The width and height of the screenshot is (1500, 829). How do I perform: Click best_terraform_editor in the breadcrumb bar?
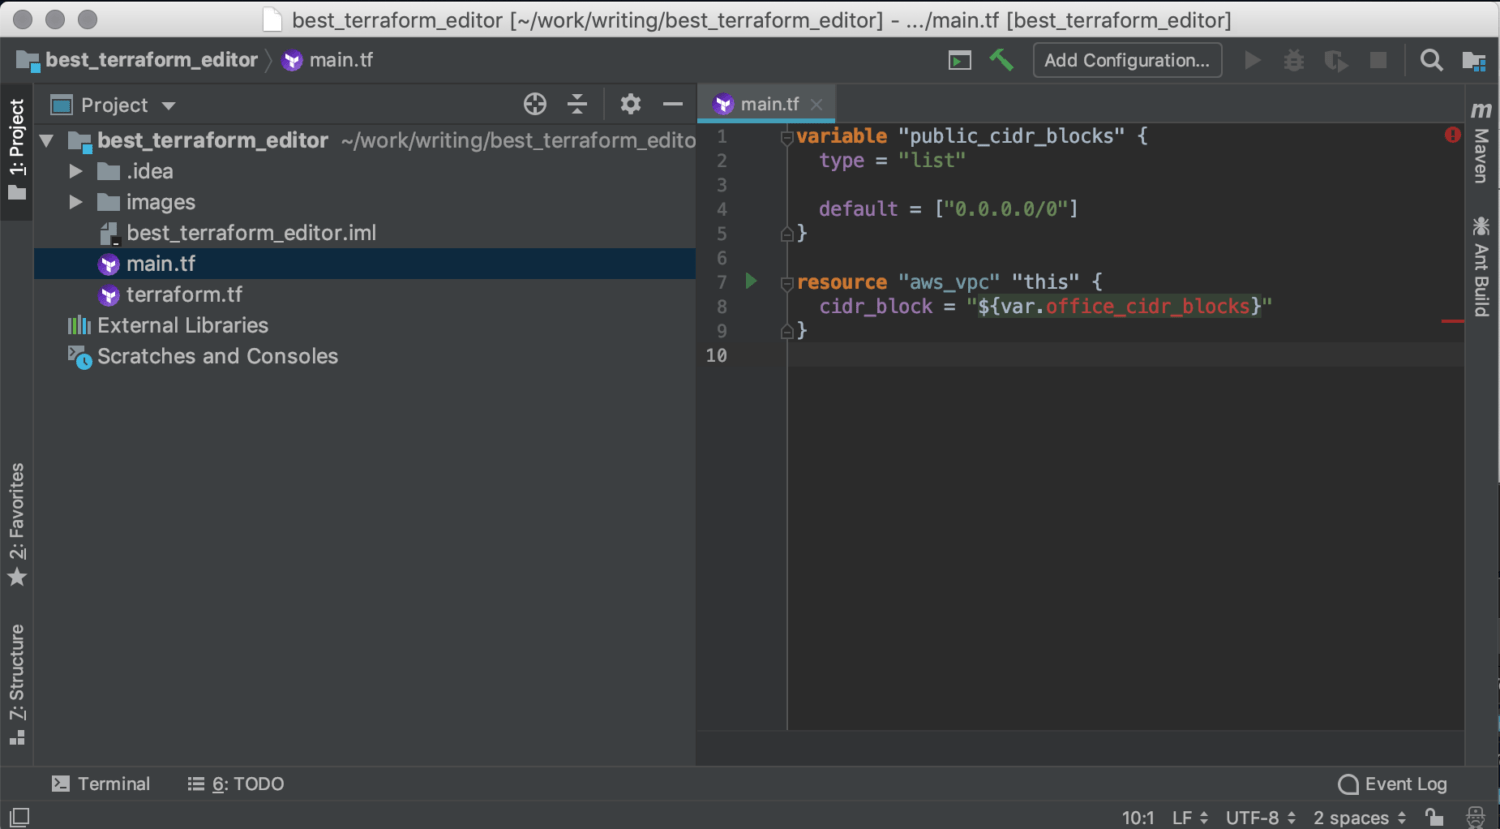151,60
